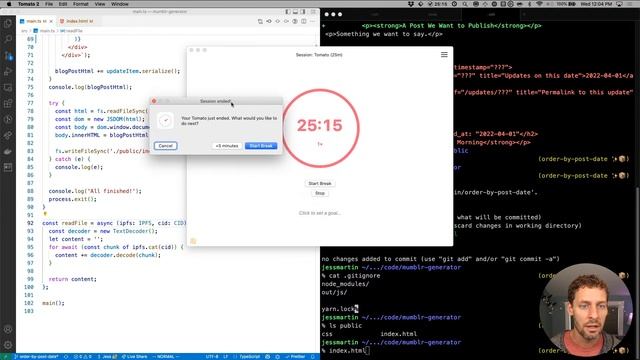This screenshot has width=640, height=360.
Task: Click the 'Click to set a goal...' field
Action: [320, 213]
